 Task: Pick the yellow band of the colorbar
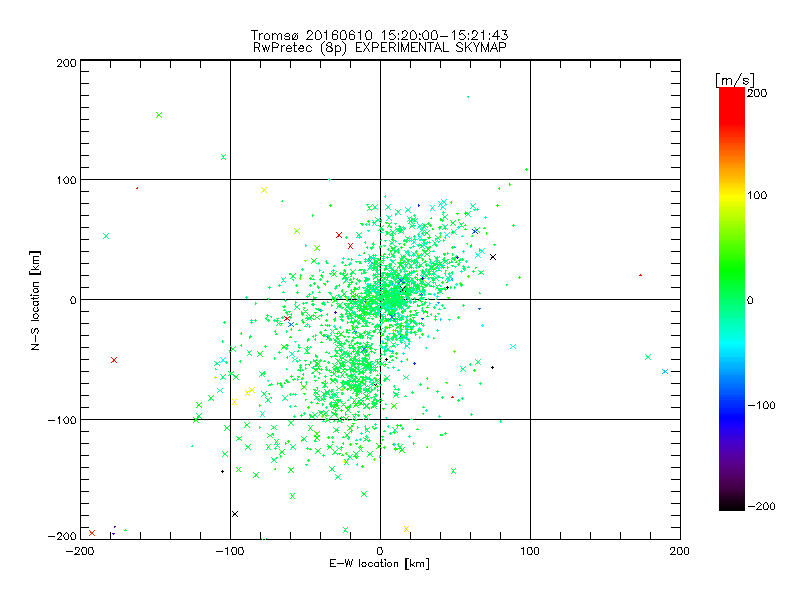pyautogui.click(x=732, y=195)
